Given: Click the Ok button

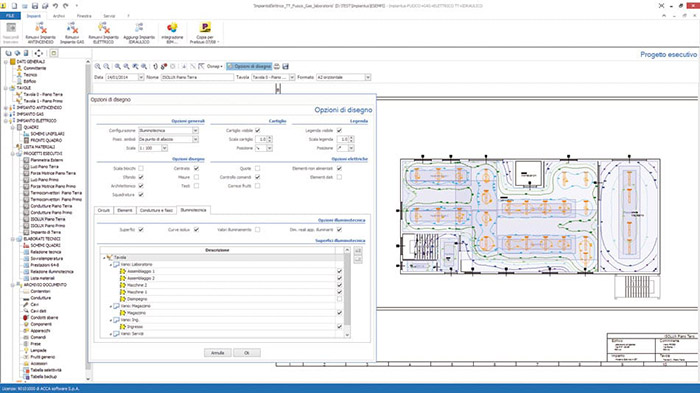Looking at the screenshot, I should (247, 353).
